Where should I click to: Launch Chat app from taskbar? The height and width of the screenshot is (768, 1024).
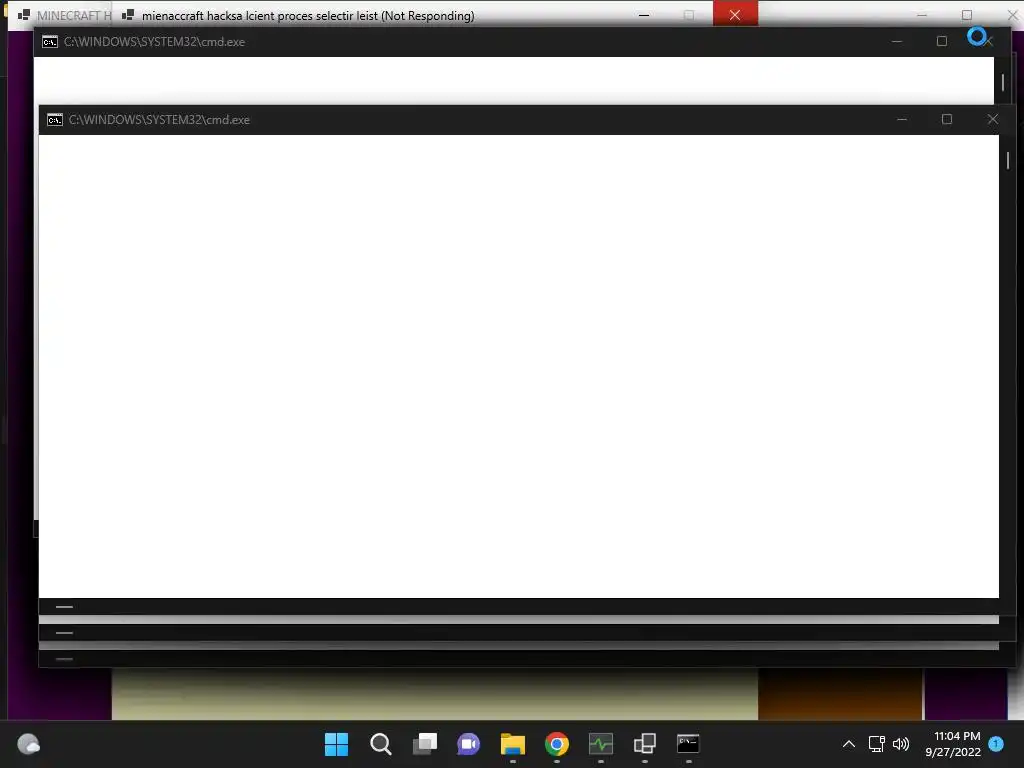(468, 744)
